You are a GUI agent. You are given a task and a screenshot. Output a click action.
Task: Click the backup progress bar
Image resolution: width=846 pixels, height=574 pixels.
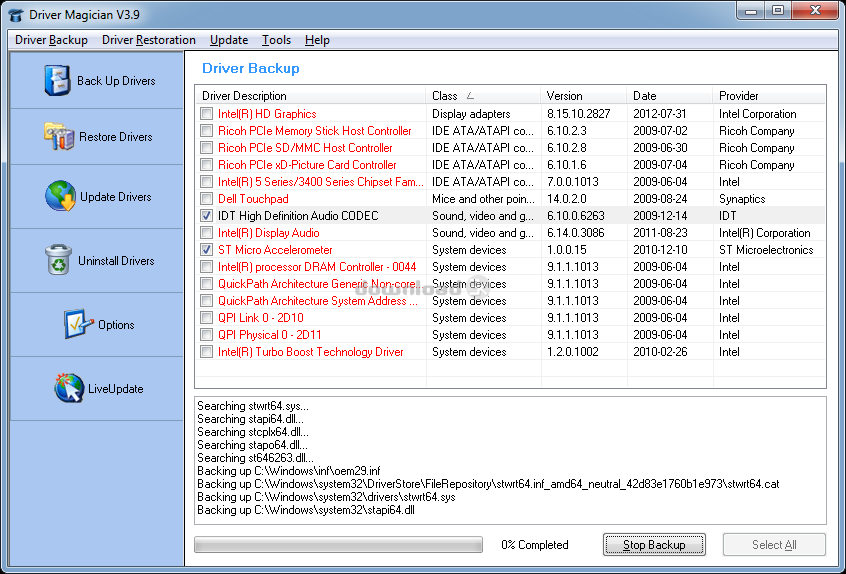tap(338, 545)
